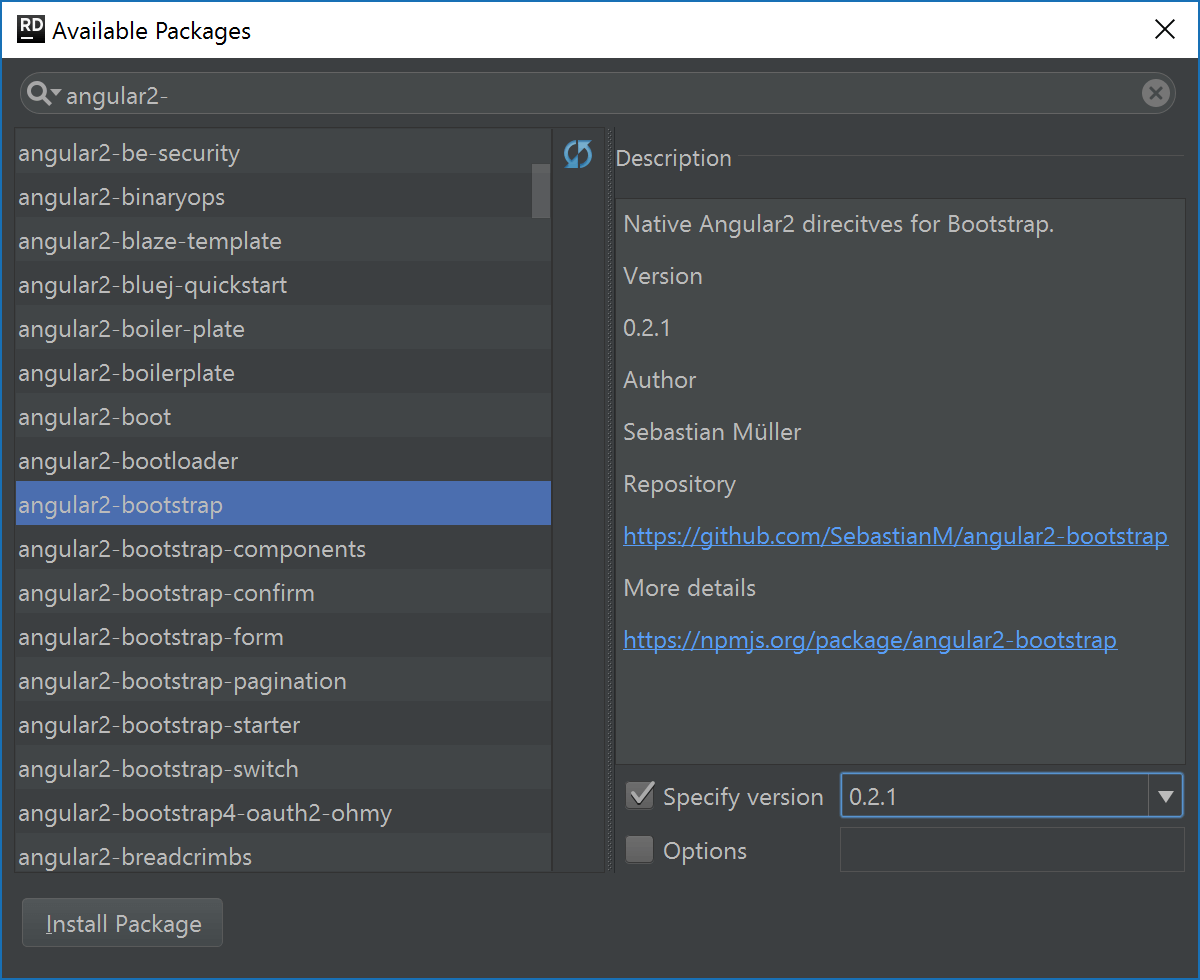Select angular2-bootstrap-components package
The width and height of the screenshot is (1200, 980).
point(283,549)
